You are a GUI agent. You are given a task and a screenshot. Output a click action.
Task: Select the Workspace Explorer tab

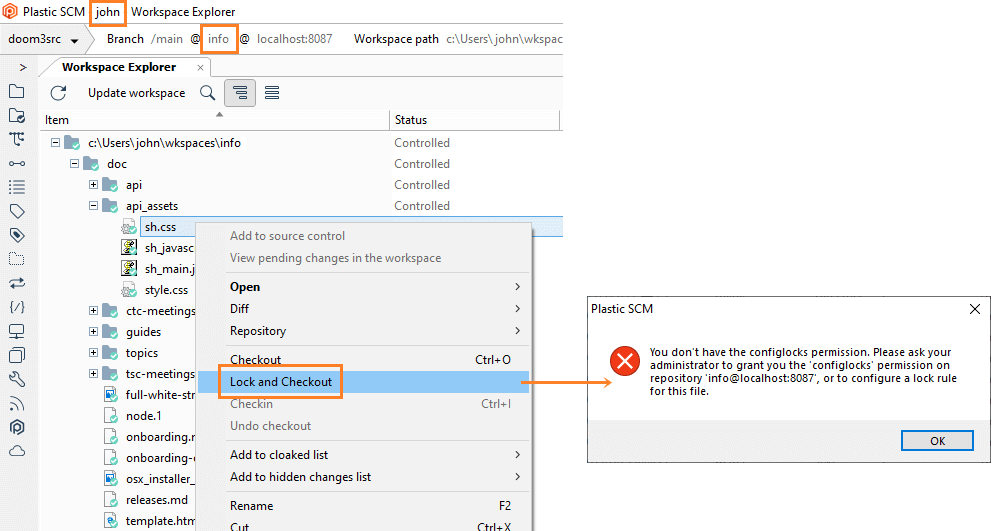pos(119,67)
